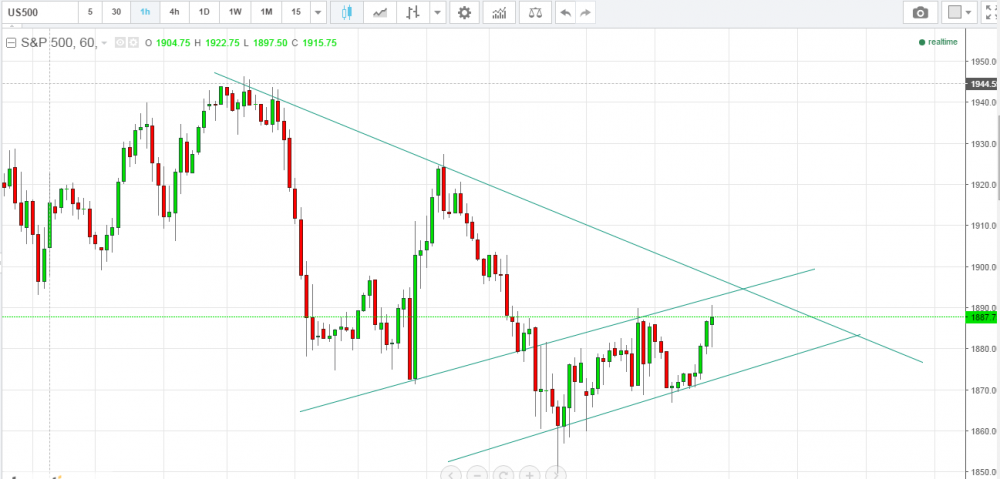Click the US500 symbol input field
Image resolution: width=1000 pixels, height=479 pixels.
[x=38, y=12]
